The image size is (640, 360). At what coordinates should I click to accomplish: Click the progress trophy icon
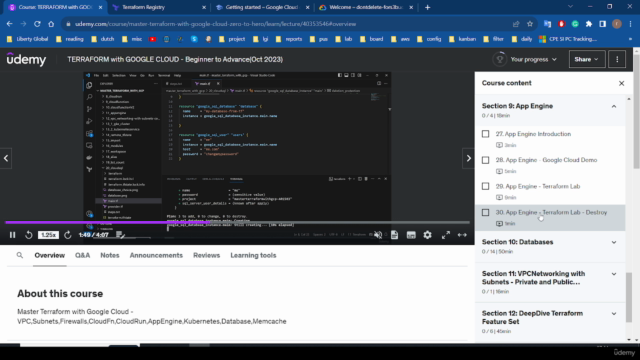(x=499, y=60)
